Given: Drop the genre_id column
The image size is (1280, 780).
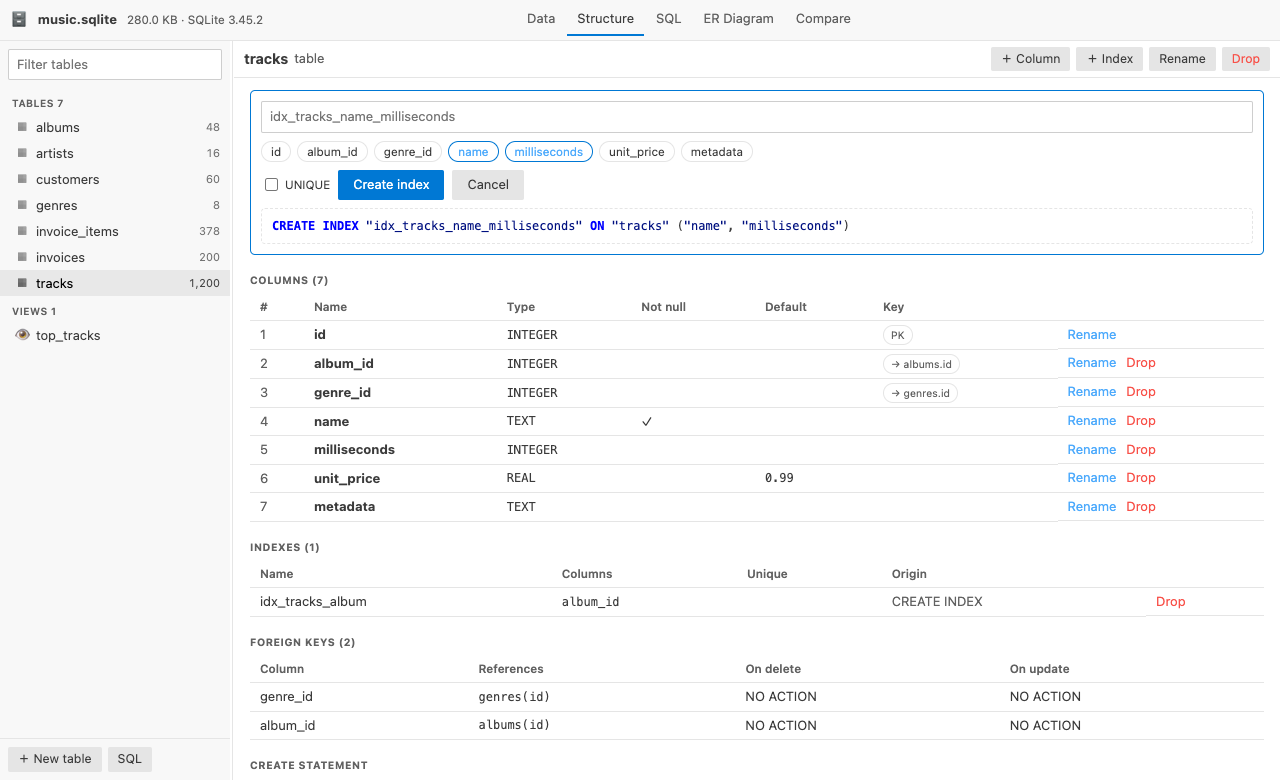Looking at the screenshot, I should pos(1141,392).
